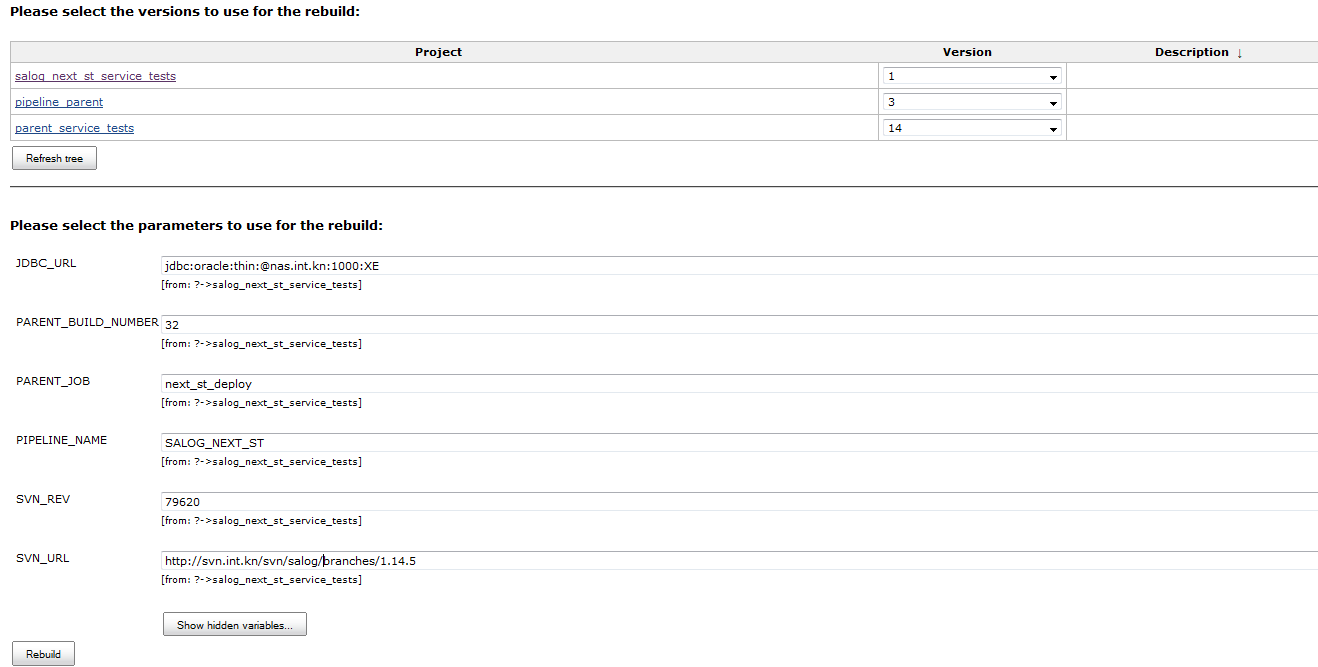Viewport: 1318px width, 667px height.
Task: Click the Version column header
Action: coord(967,52)
